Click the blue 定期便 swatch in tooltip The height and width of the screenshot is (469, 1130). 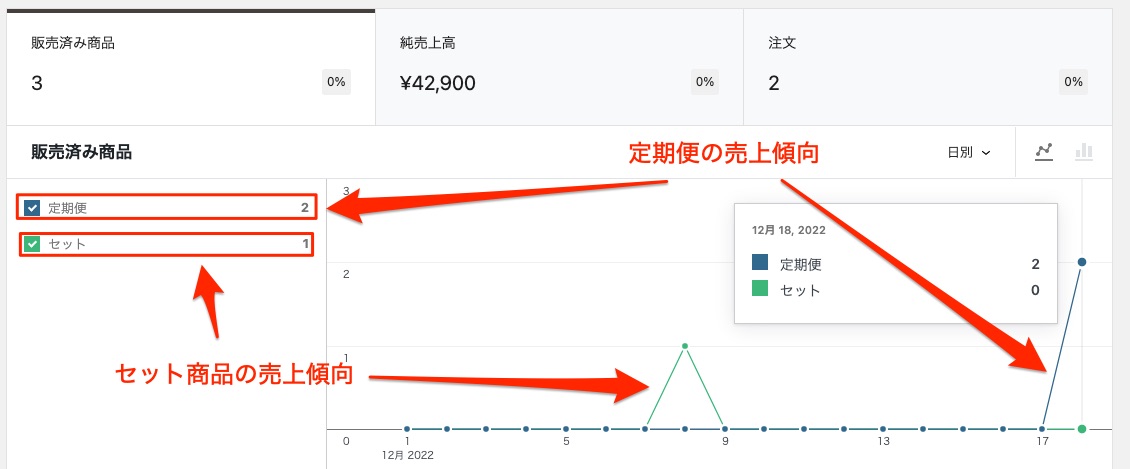click(x=760, y=264)
